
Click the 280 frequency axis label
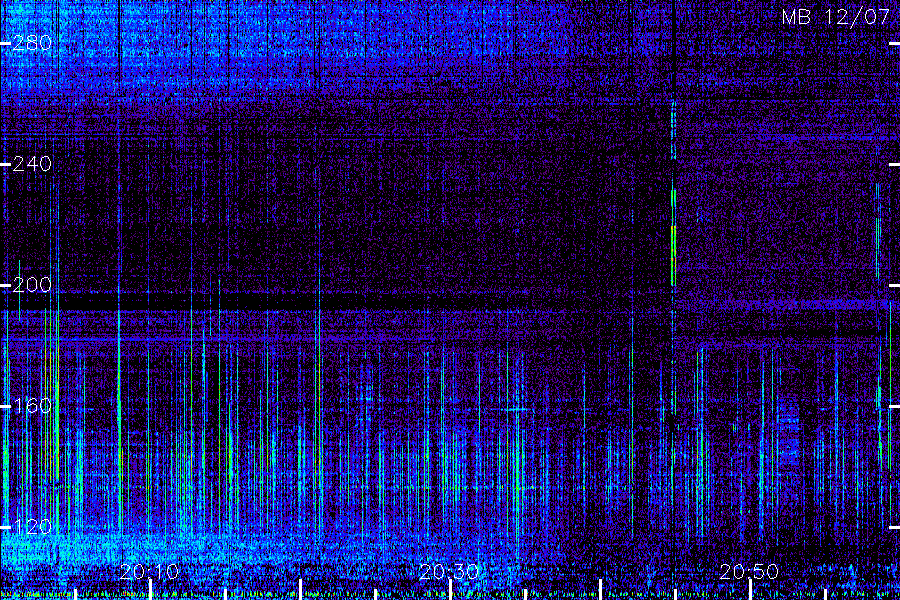[32, 43]
